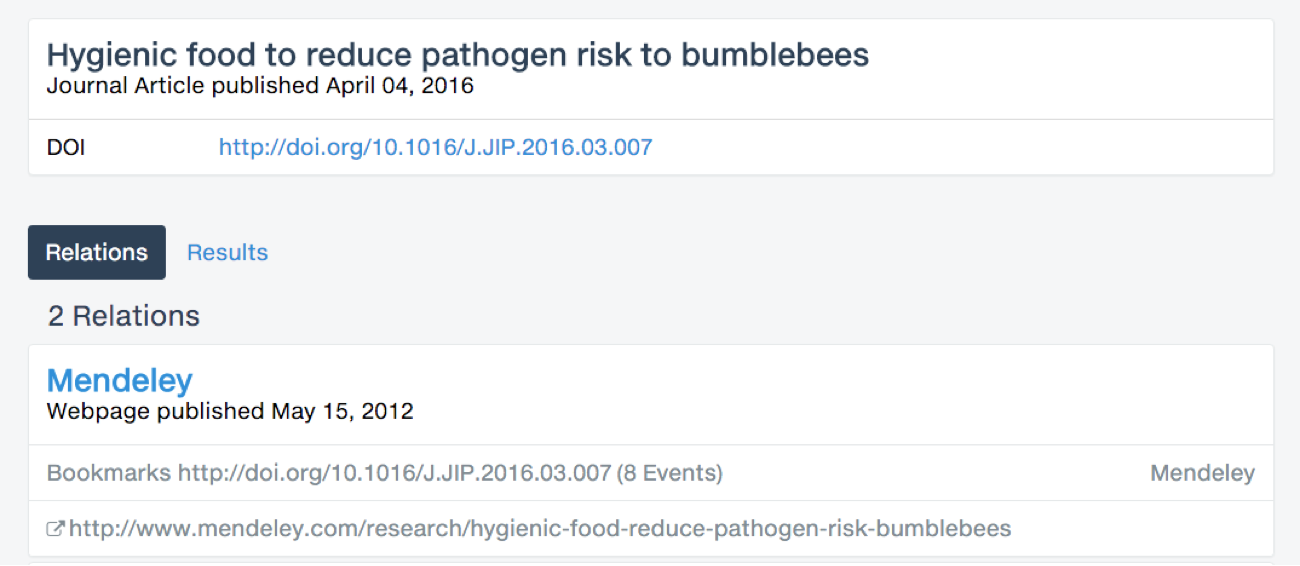Click the "(8 Events)" count text
Viewport: 1300px width, 566px height.
click(x=669, y=473)
